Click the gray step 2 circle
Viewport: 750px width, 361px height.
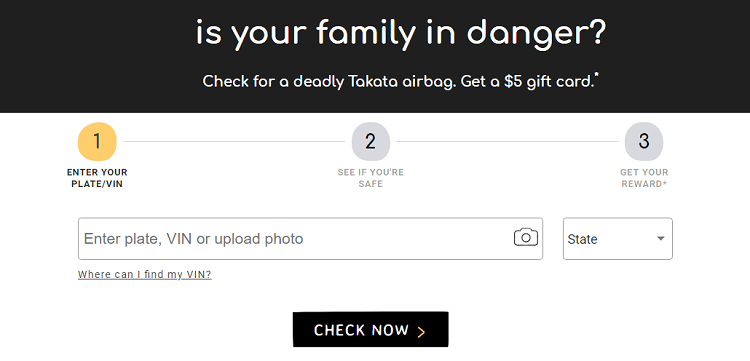click(x=371, y=142)
